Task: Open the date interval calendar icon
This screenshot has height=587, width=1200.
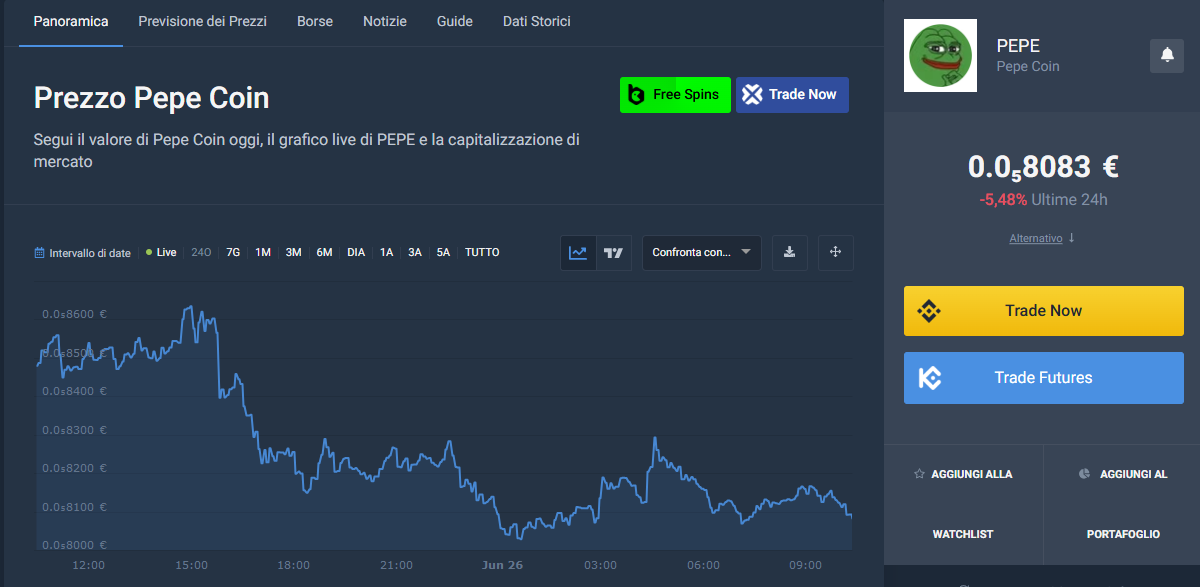Action: [x=39, y=253]
